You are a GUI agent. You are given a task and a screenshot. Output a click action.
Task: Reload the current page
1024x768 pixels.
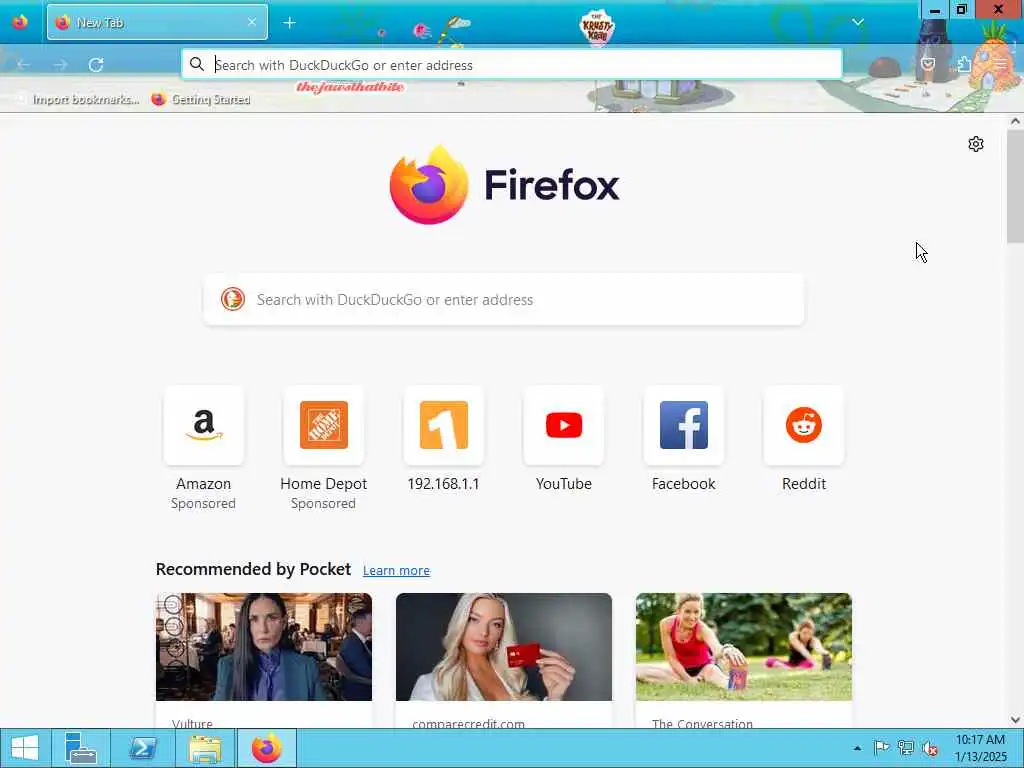[x=96, y=65]
